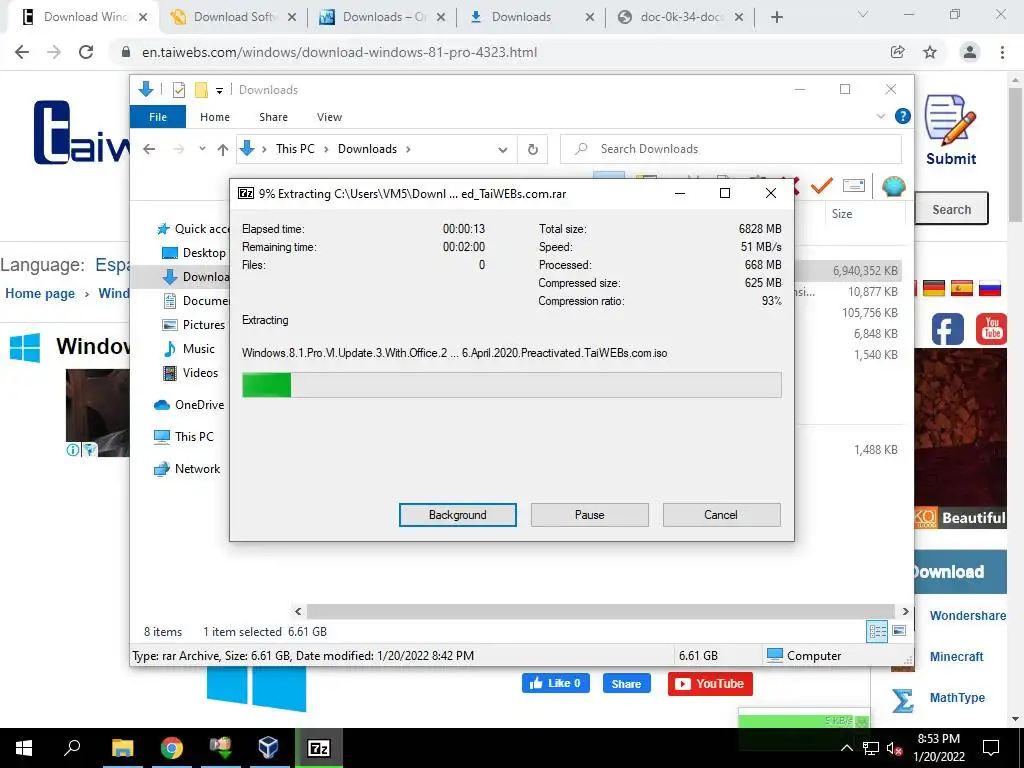This screenshot has width=1024, height=768.
Task: Open the Minecraft link
Action: coord(956,656)
